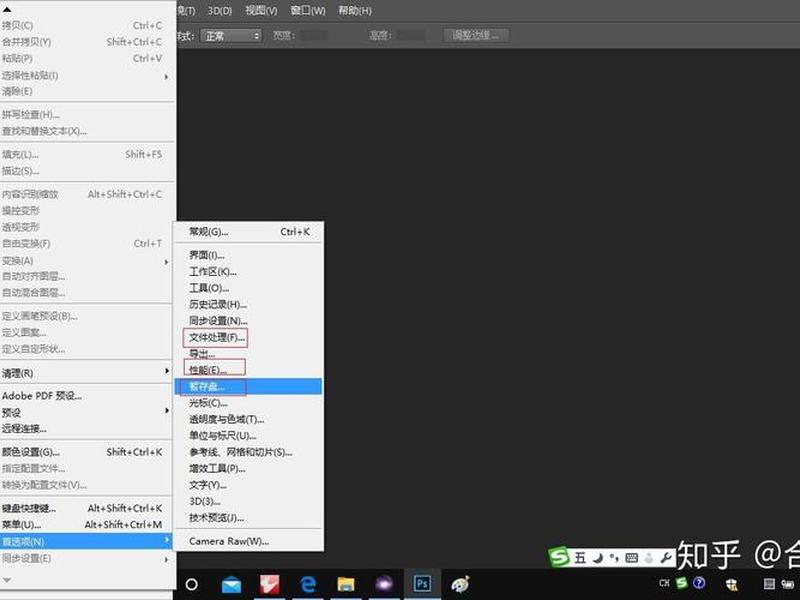Switch to Photoshop via its taskbar icon
Screen dimensions: 800x600
click(422, 583)
